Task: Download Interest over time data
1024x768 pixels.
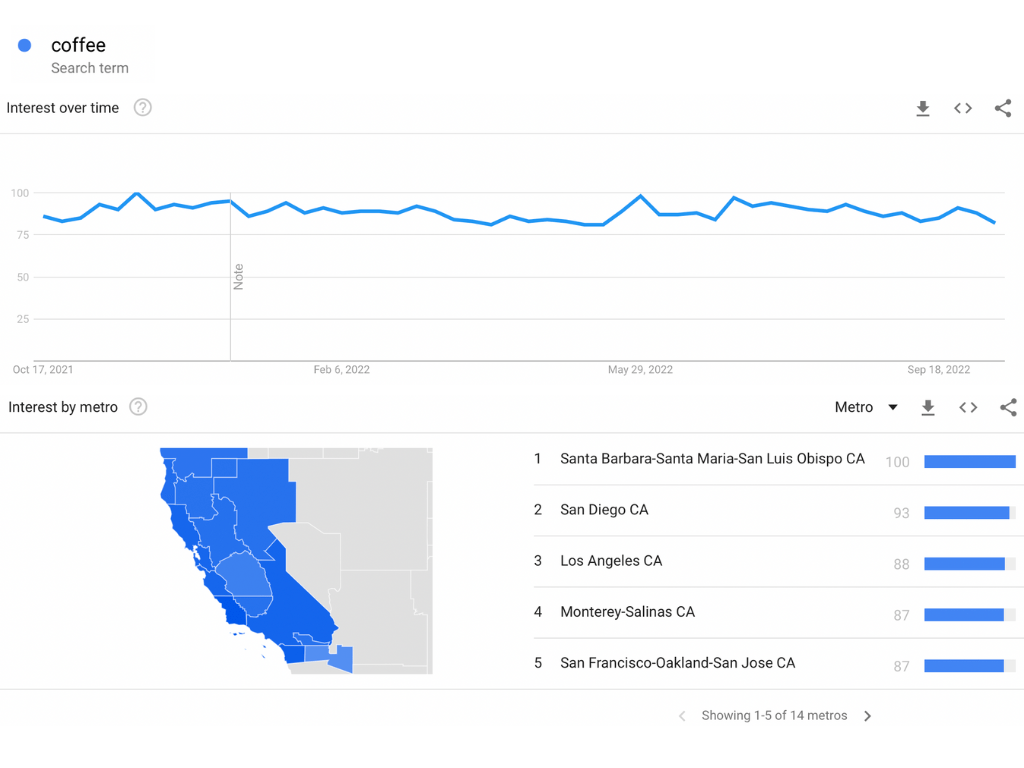Action: [922, 108]
